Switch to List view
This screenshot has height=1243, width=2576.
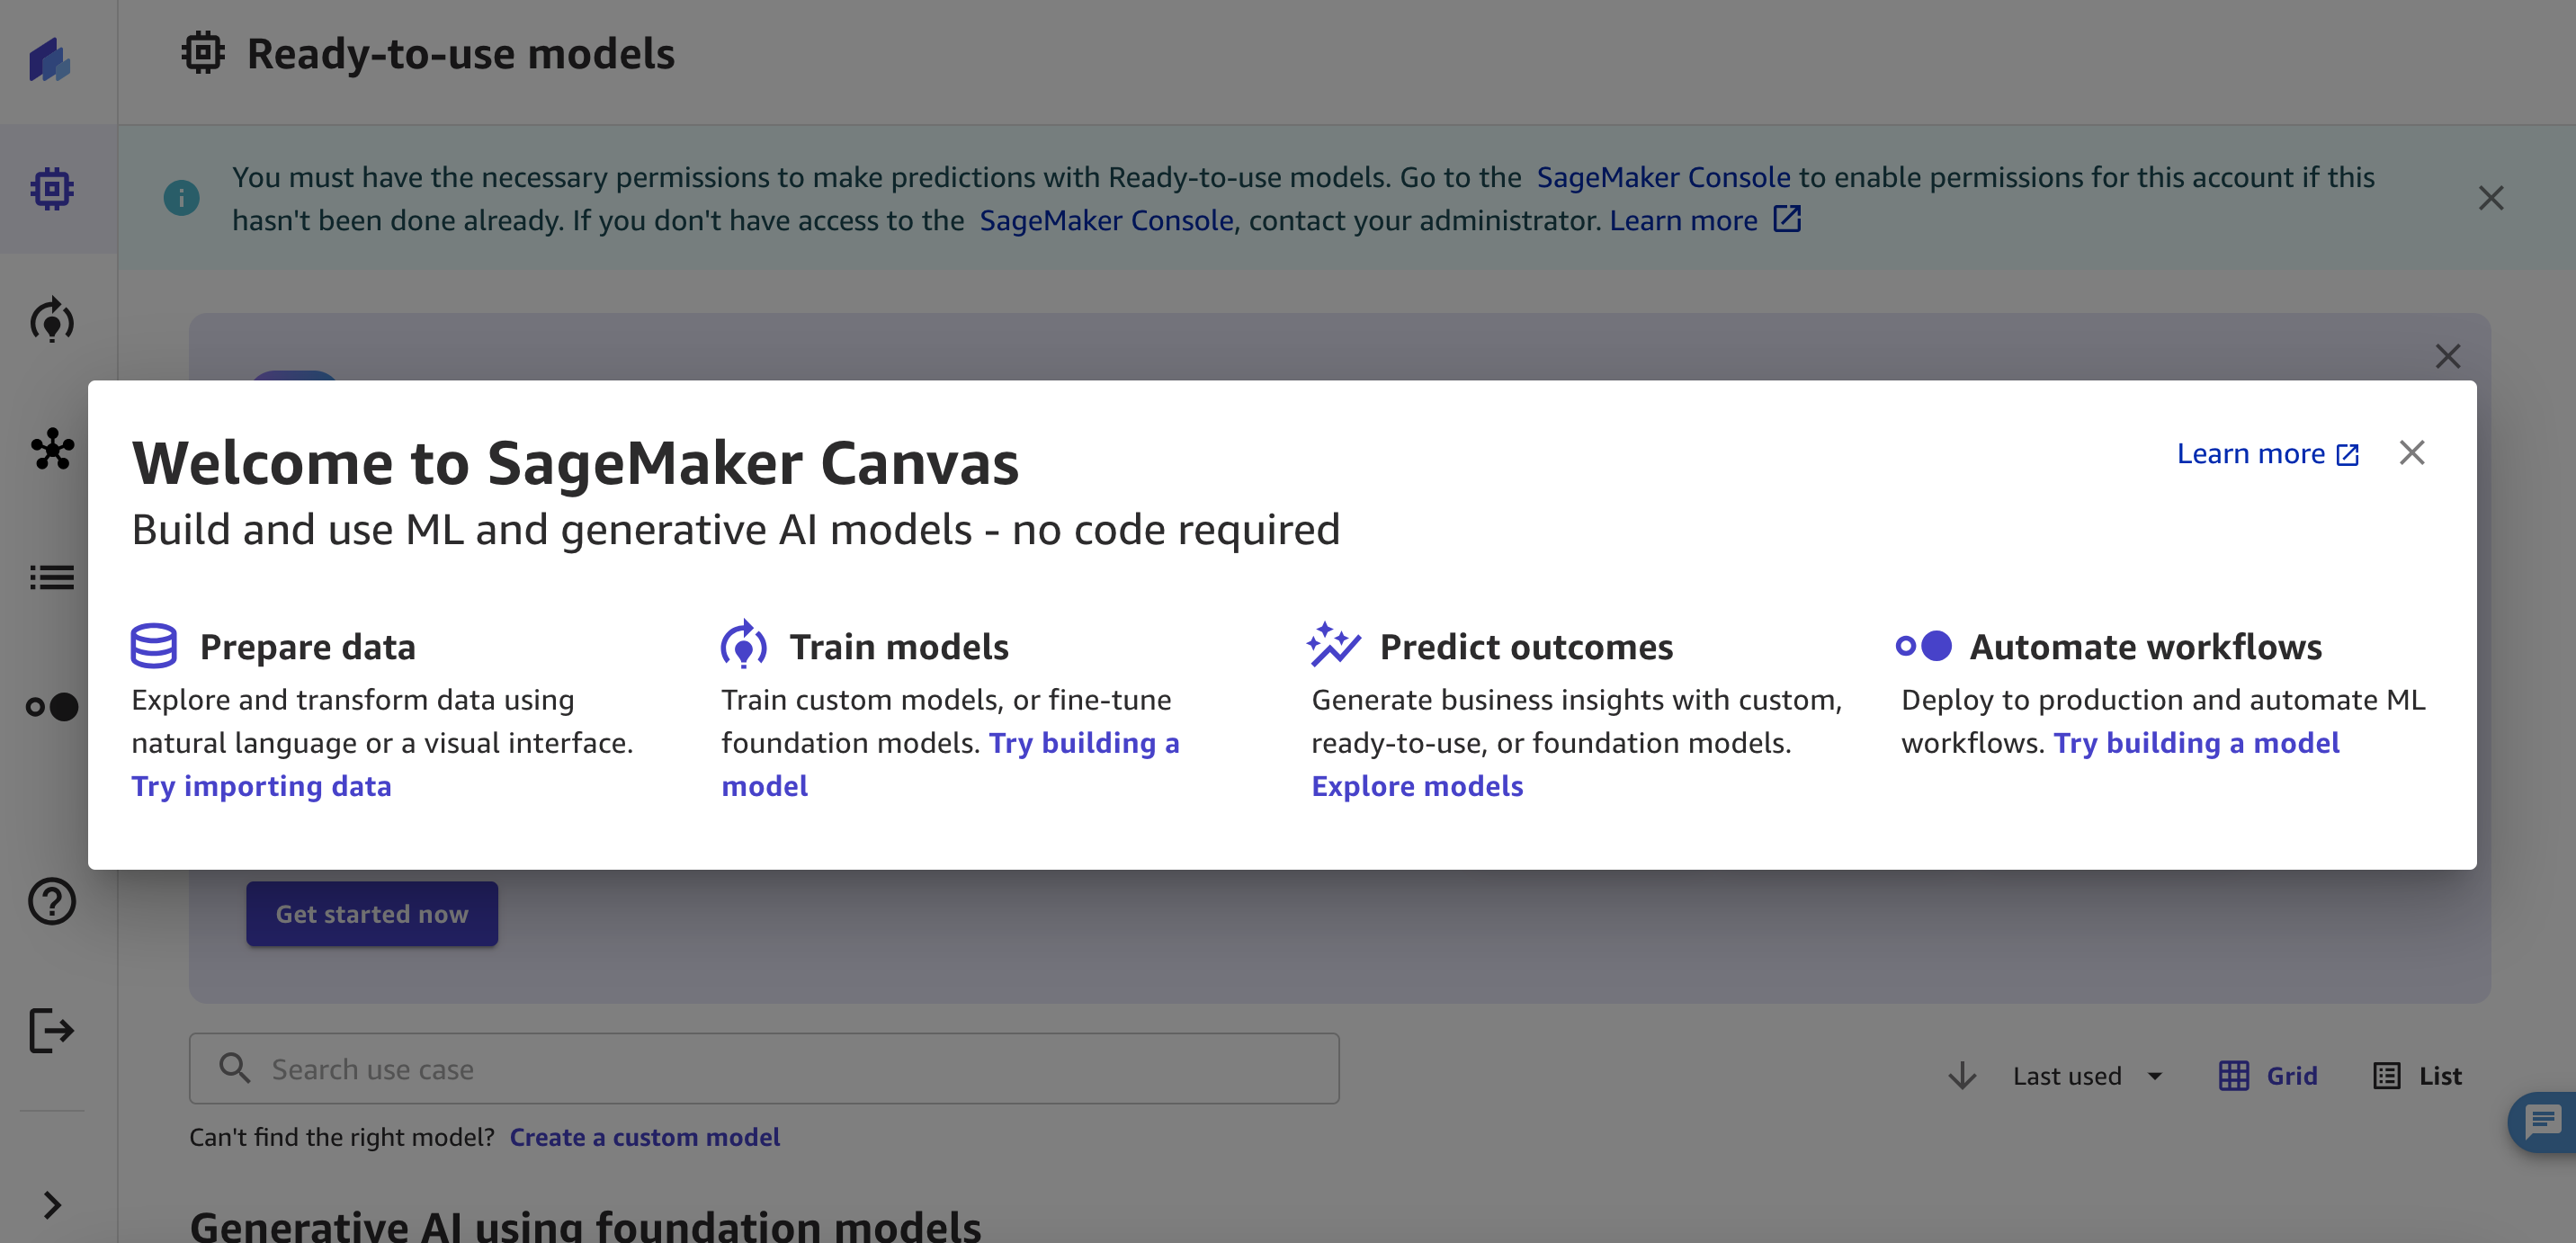(2417, 1076)
